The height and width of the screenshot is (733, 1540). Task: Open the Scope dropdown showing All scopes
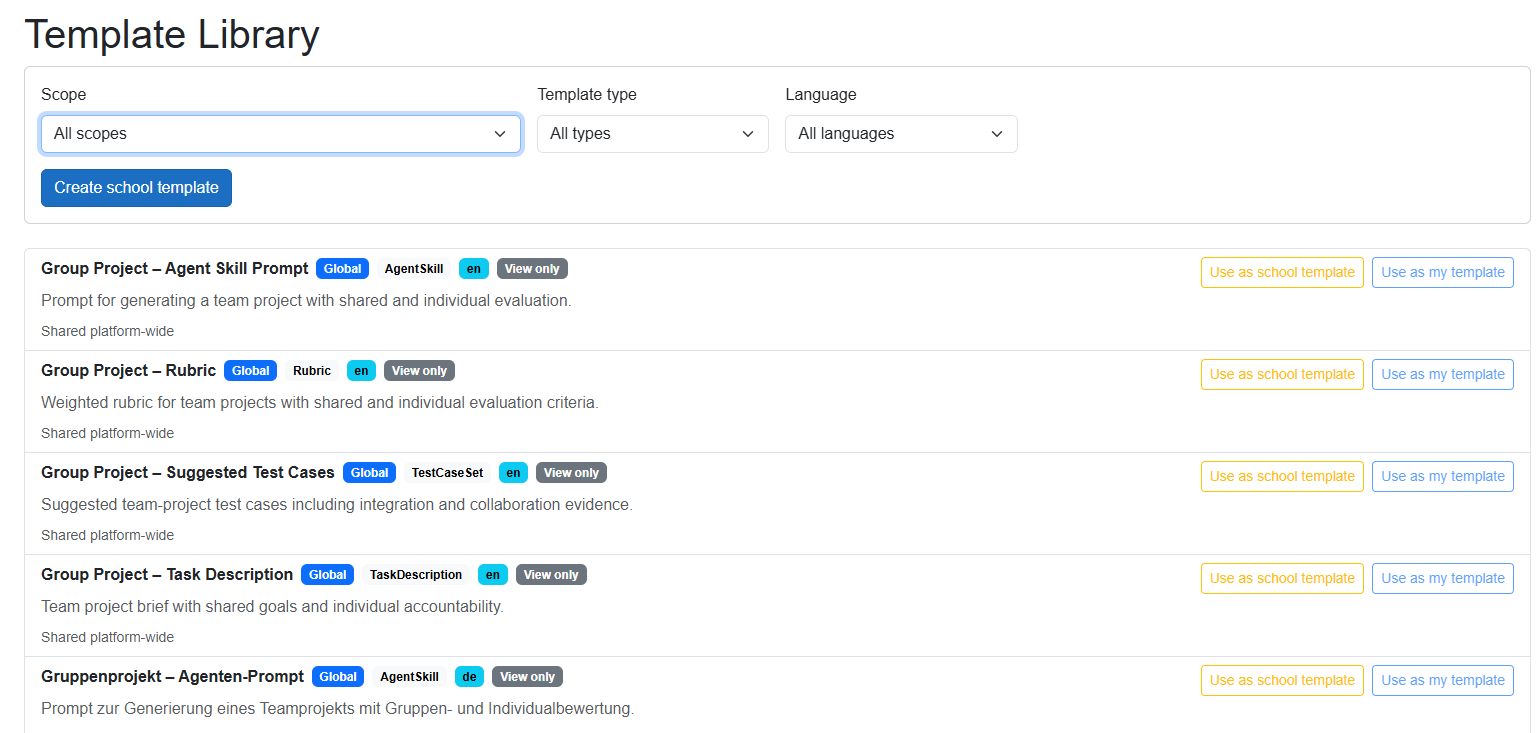click(281, 134)
